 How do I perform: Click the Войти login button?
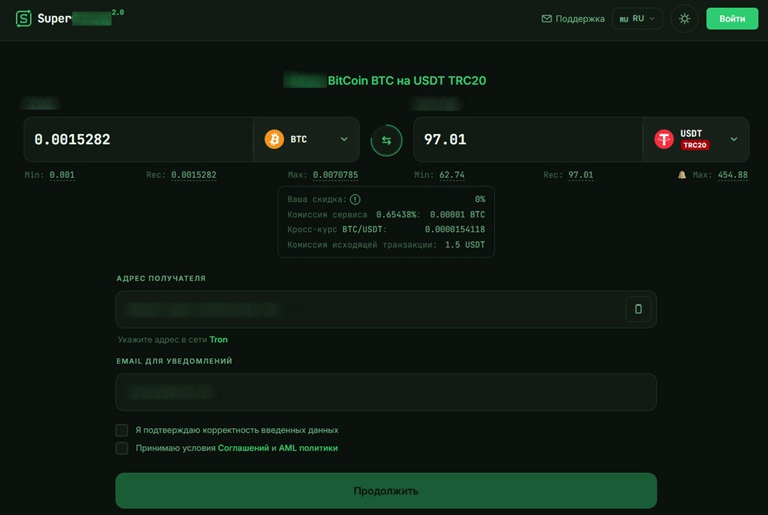[732, 19]
